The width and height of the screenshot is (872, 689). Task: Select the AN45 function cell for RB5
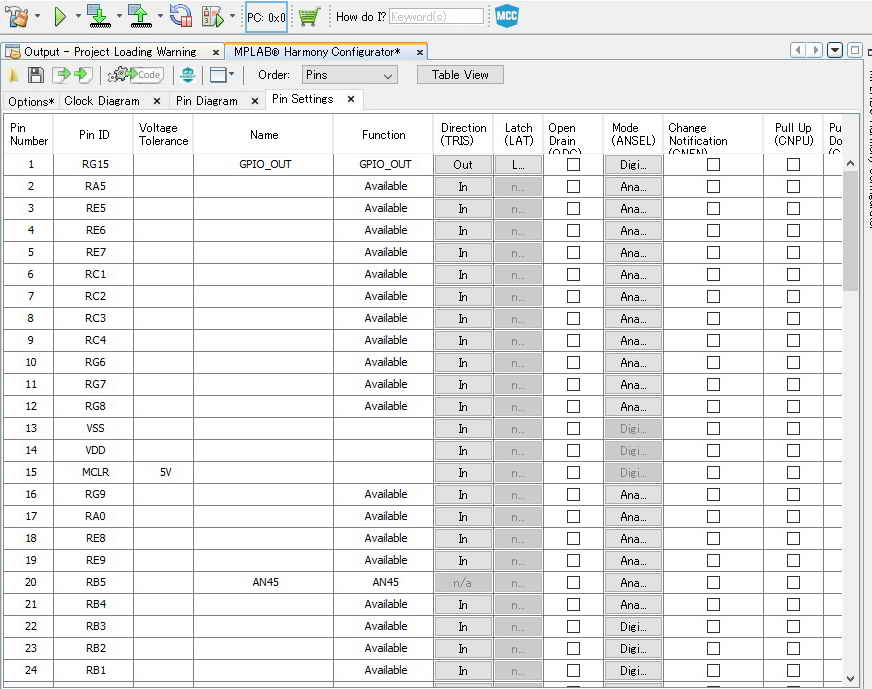point(384,582)
